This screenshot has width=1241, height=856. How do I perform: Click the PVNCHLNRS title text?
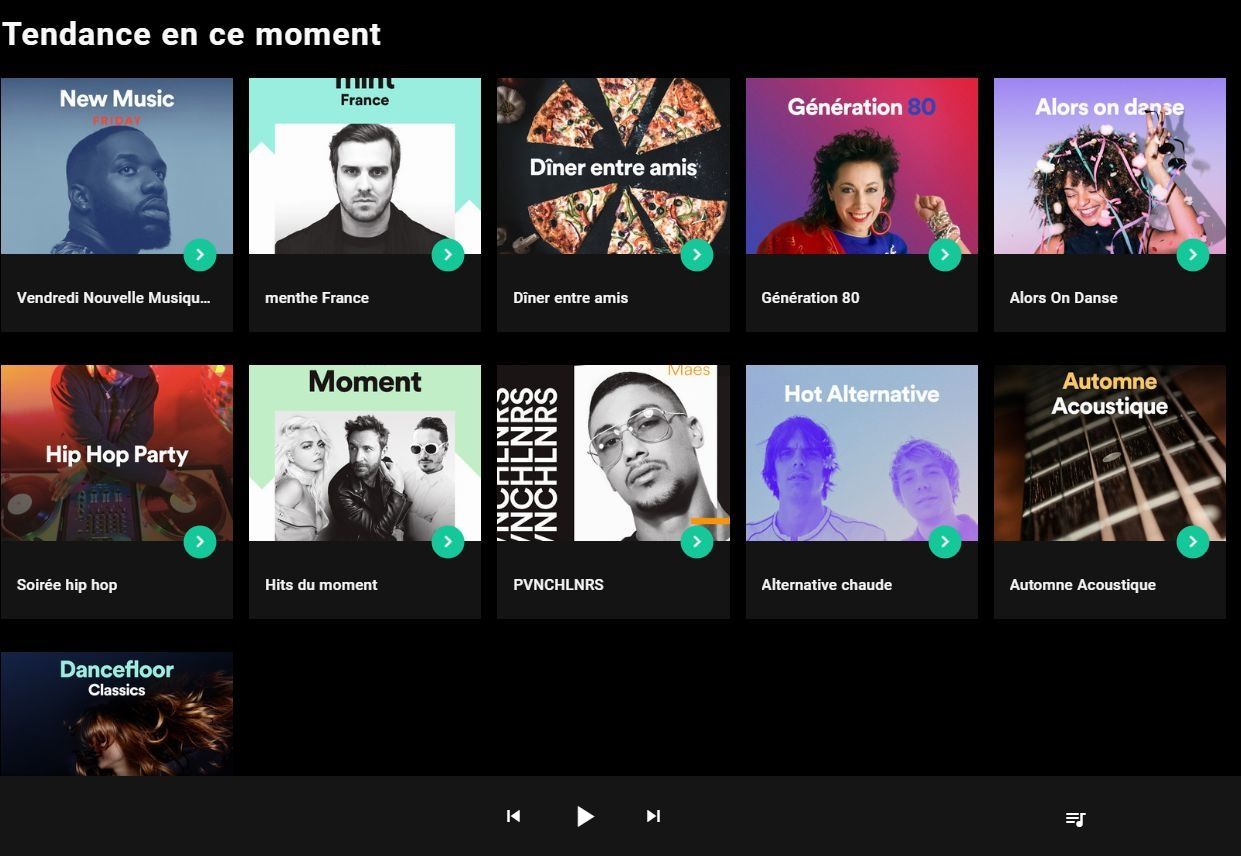[x=558, y=584]
